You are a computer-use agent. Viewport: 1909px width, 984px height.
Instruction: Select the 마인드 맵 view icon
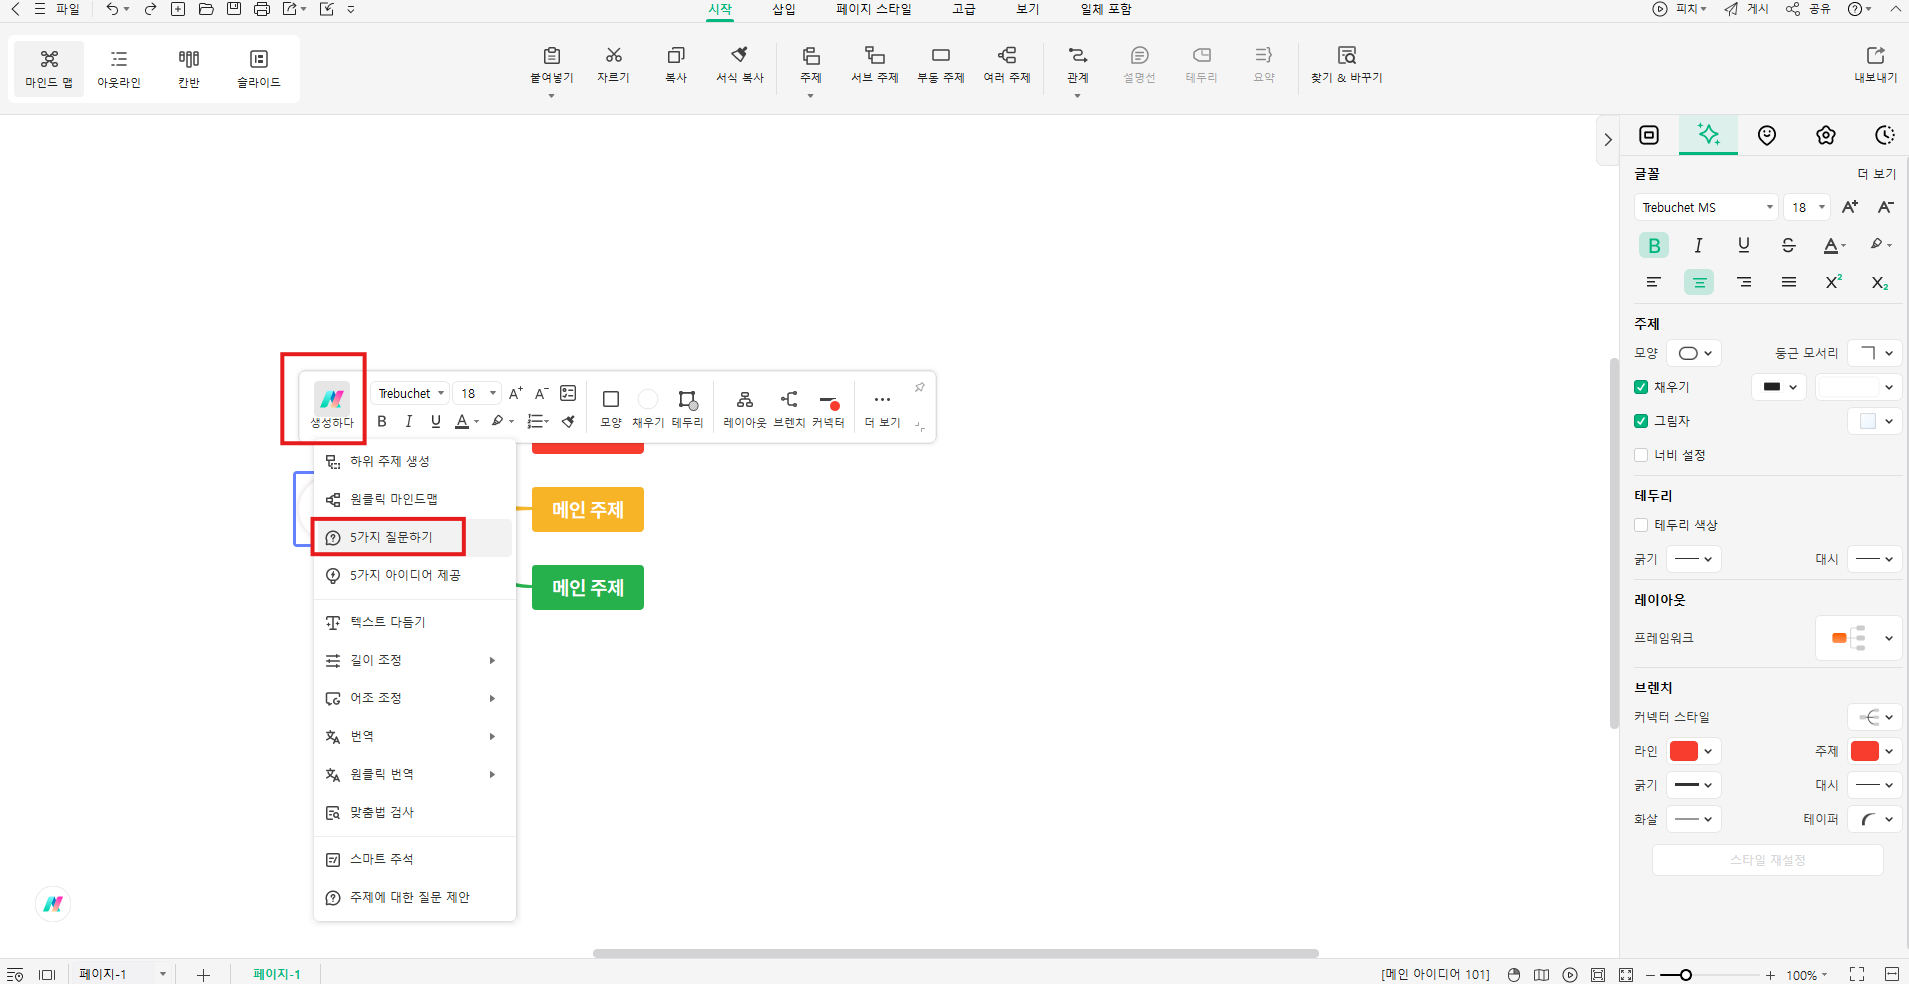point(49,68)
